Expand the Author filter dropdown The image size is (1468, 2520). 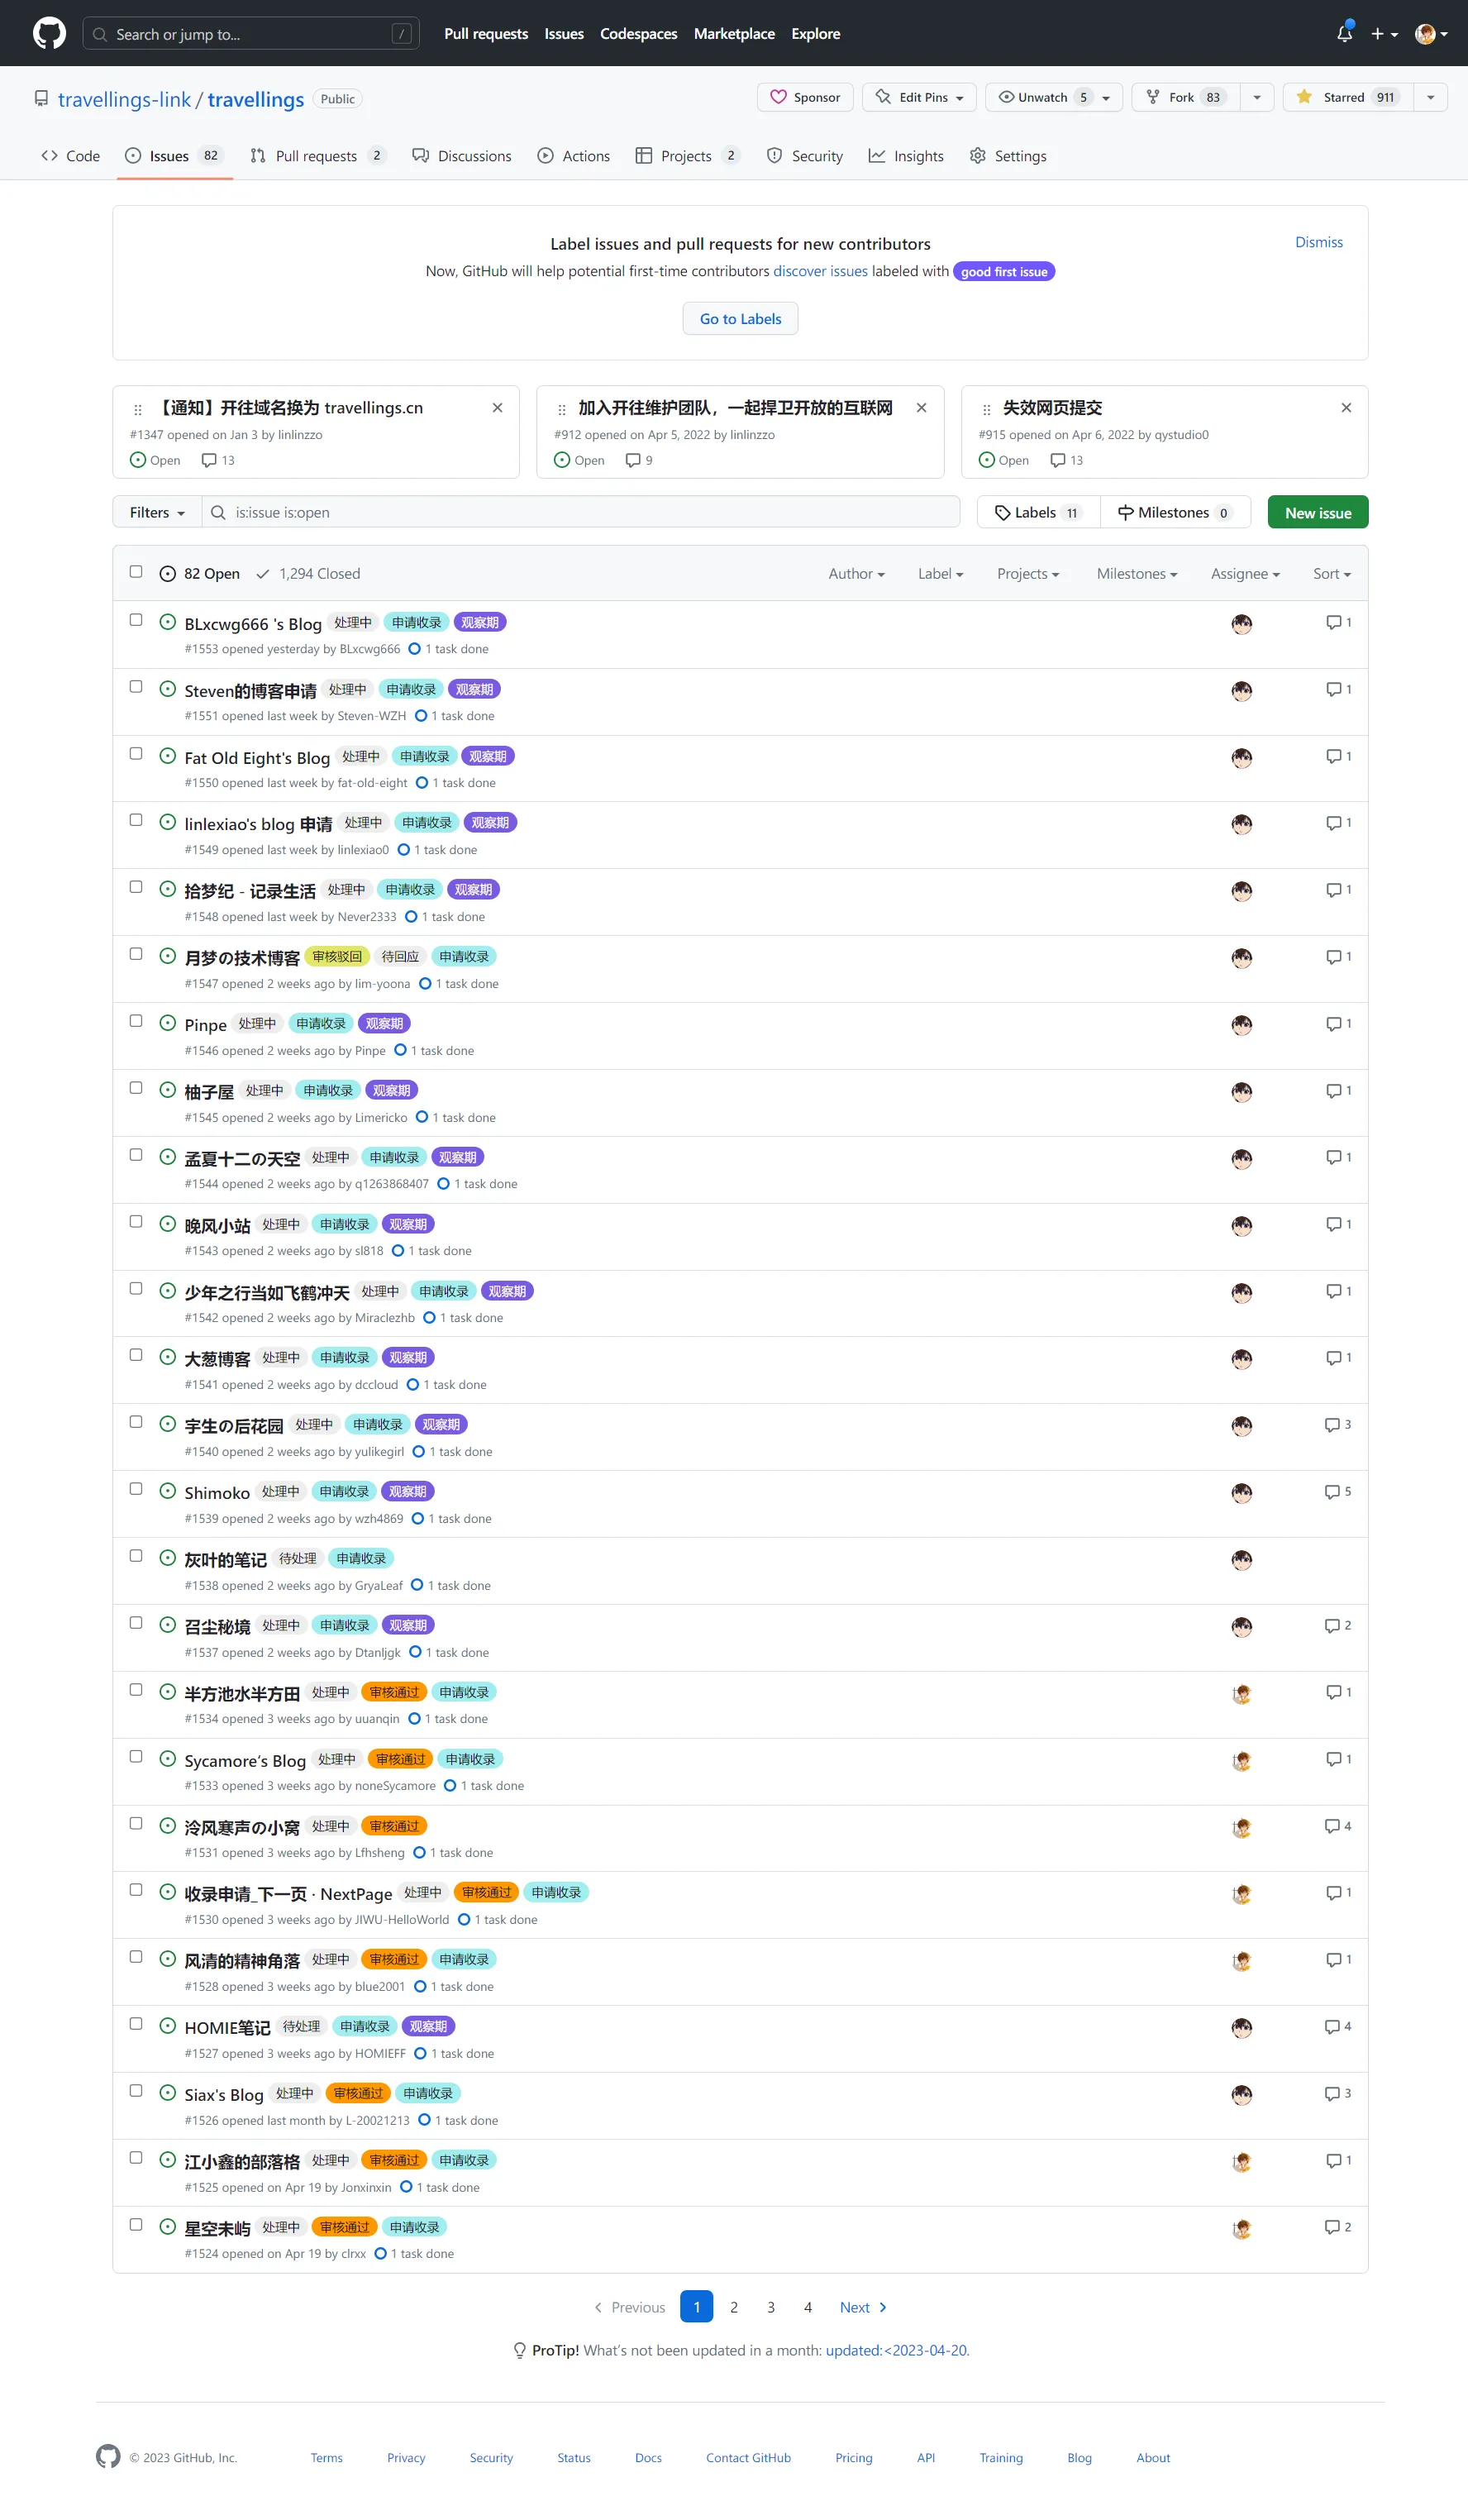coord(855,574)
